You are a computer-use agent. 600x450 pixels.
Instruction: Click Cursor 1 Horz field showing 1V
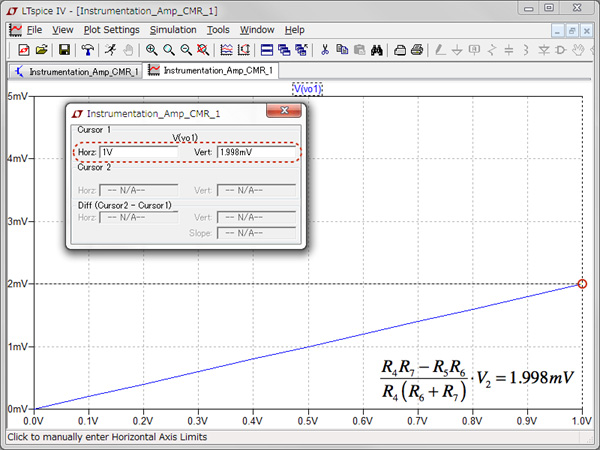138,152
